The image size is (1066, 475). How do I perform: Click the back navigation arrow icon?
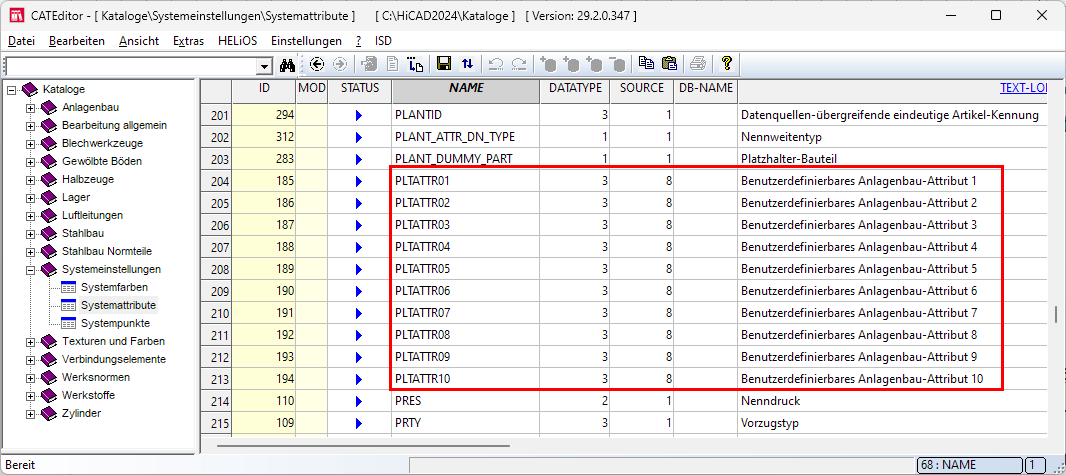[x=317, y=64]
